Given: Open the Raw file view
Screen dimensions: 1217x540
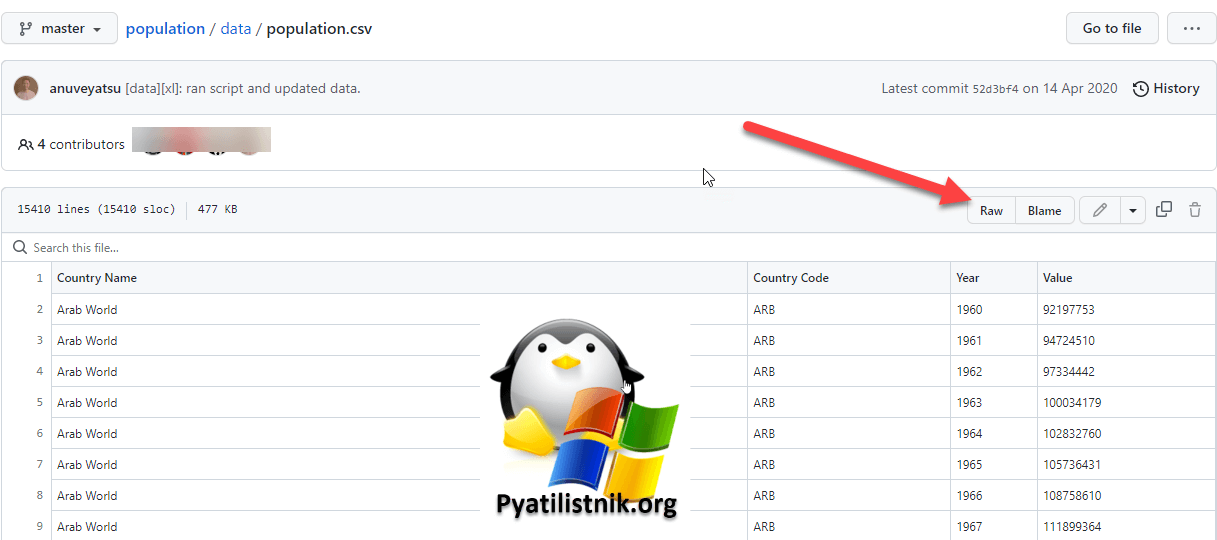Looking at the screenshot, I should coord(991,210).
